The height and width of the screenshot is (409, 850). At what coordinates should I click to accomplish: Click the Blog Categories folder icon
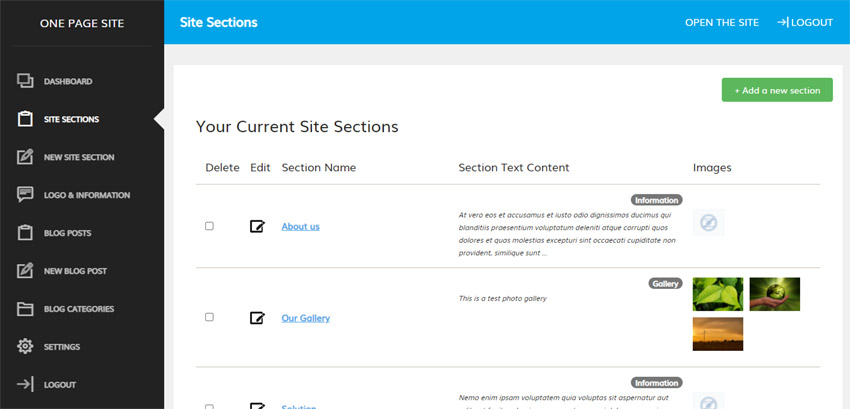26,309
